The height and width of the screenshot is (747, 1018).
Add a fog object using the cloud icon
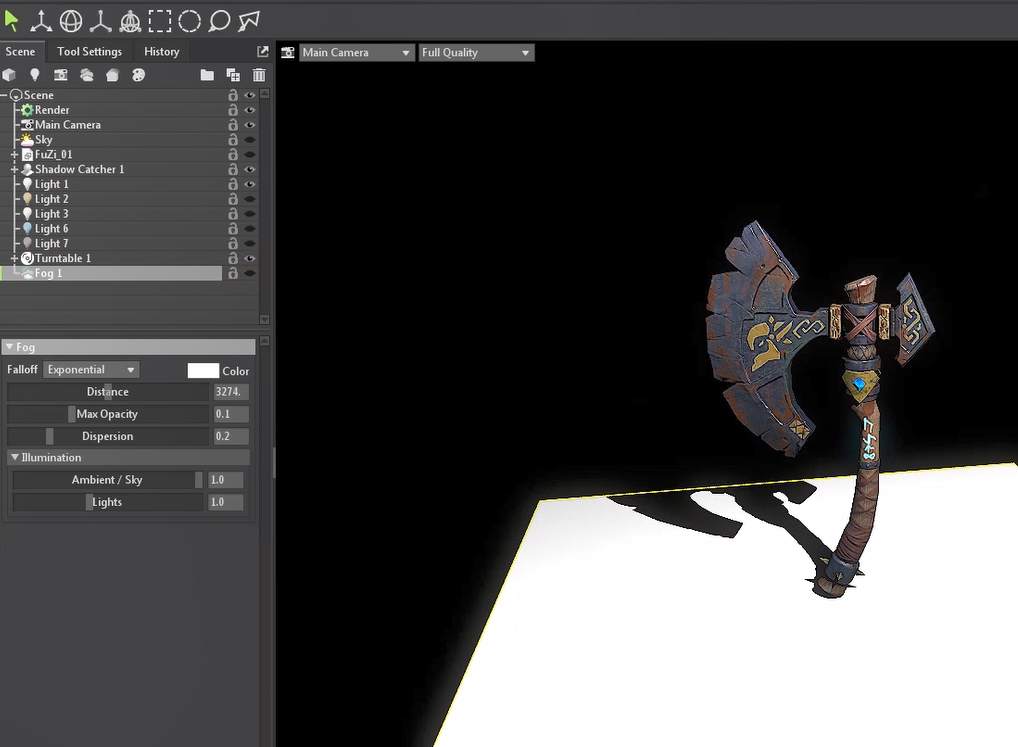pos(87,75)
